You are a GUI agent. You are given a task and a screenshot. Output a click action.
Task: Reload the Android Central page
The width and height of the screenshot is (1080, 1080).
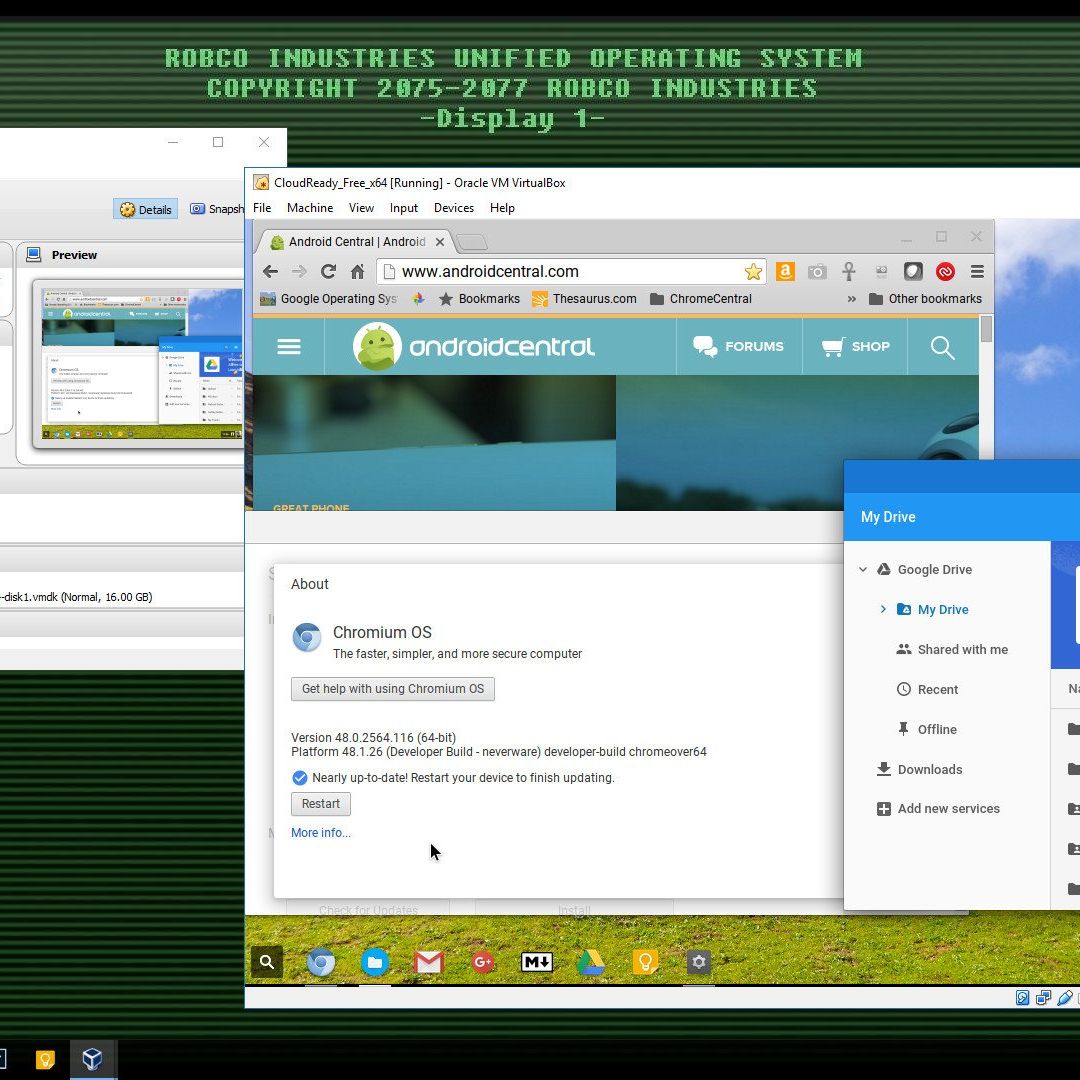click(x=329, y=271)
